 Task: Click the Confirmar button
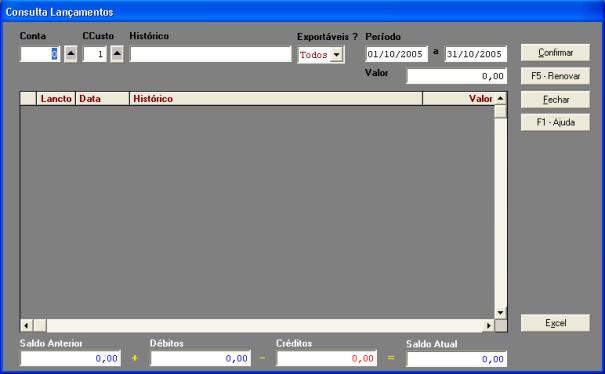coord(555,52)
